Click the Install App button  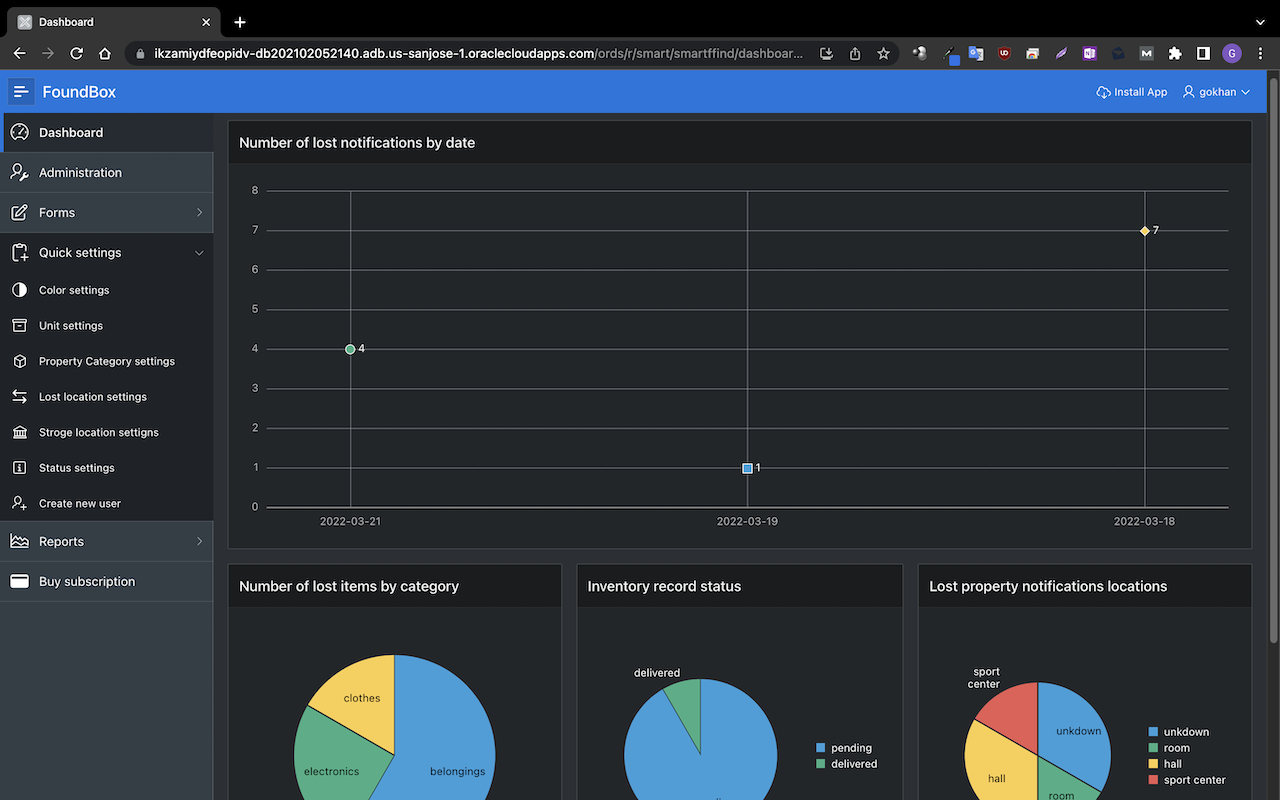click(1132, 92)
